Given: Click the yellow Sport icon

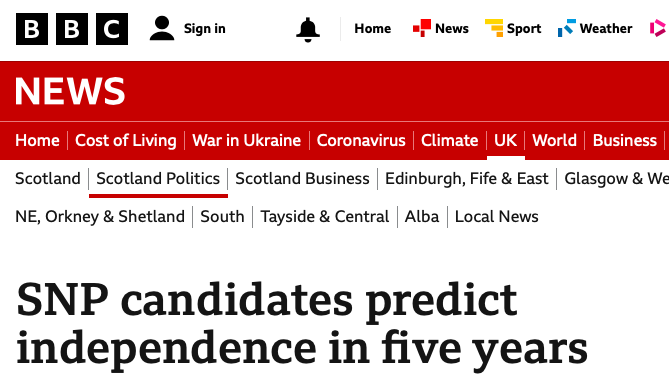Looking at the screenshot, I should tap(494, 28).
